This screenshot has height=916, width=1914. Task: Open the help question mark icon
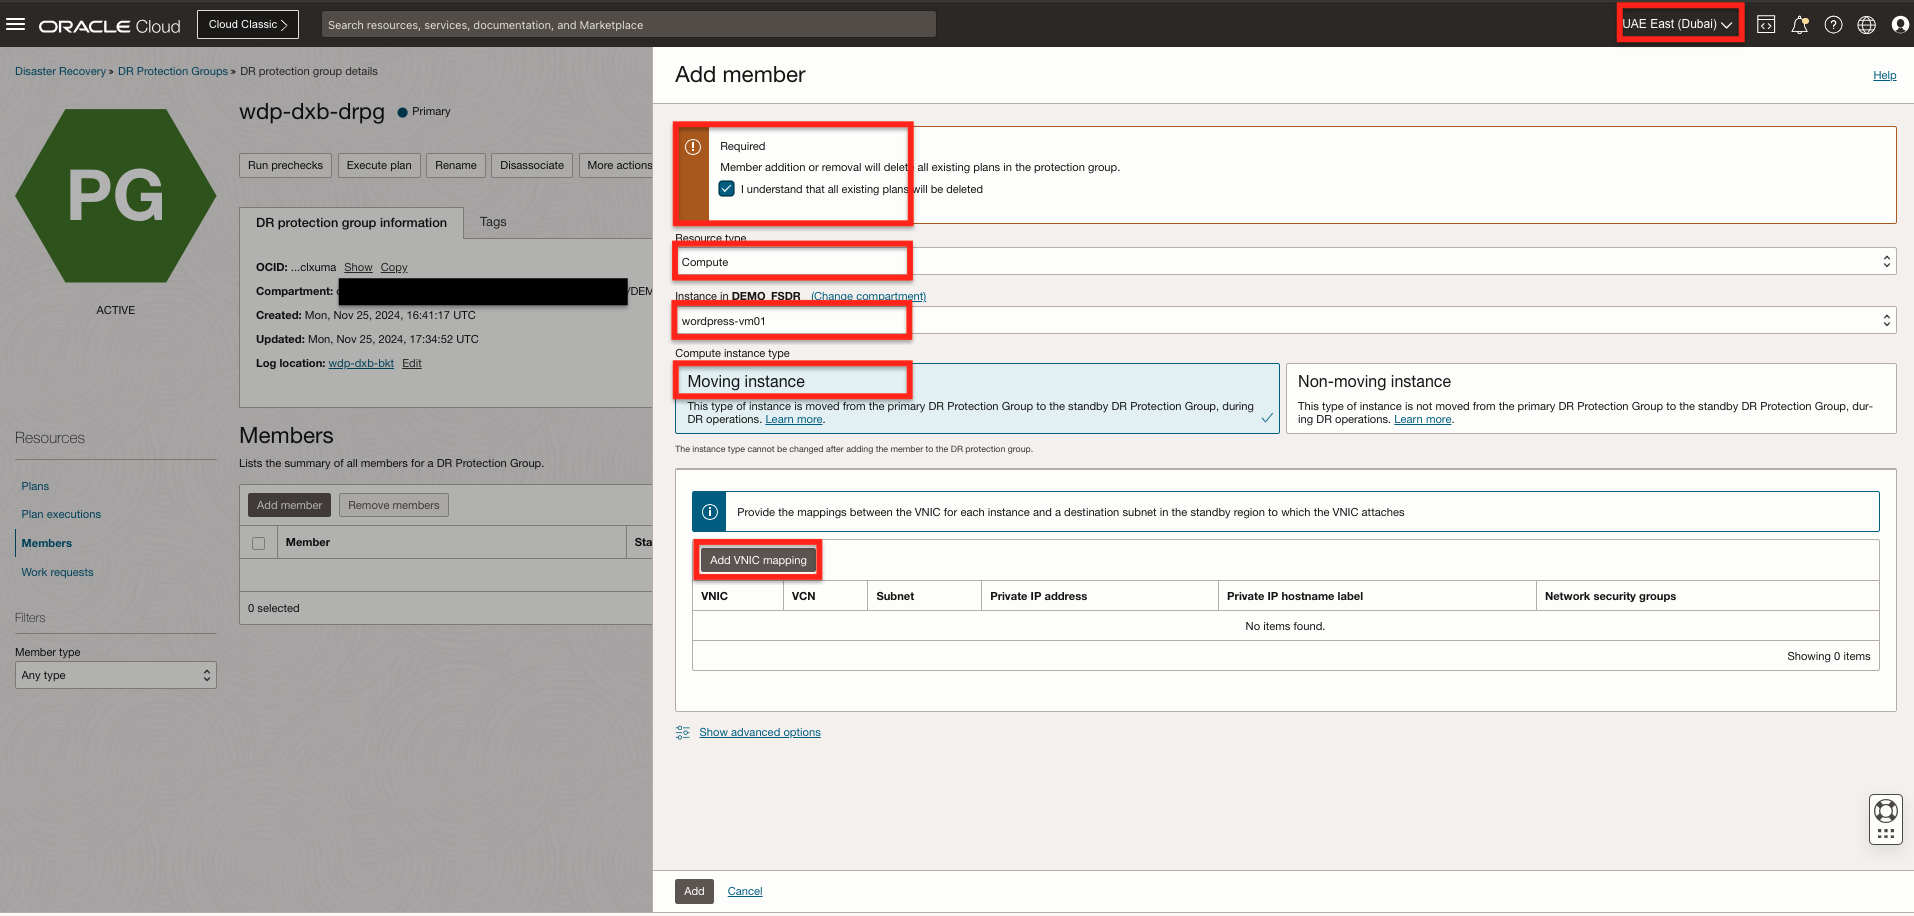(1833, 25)
